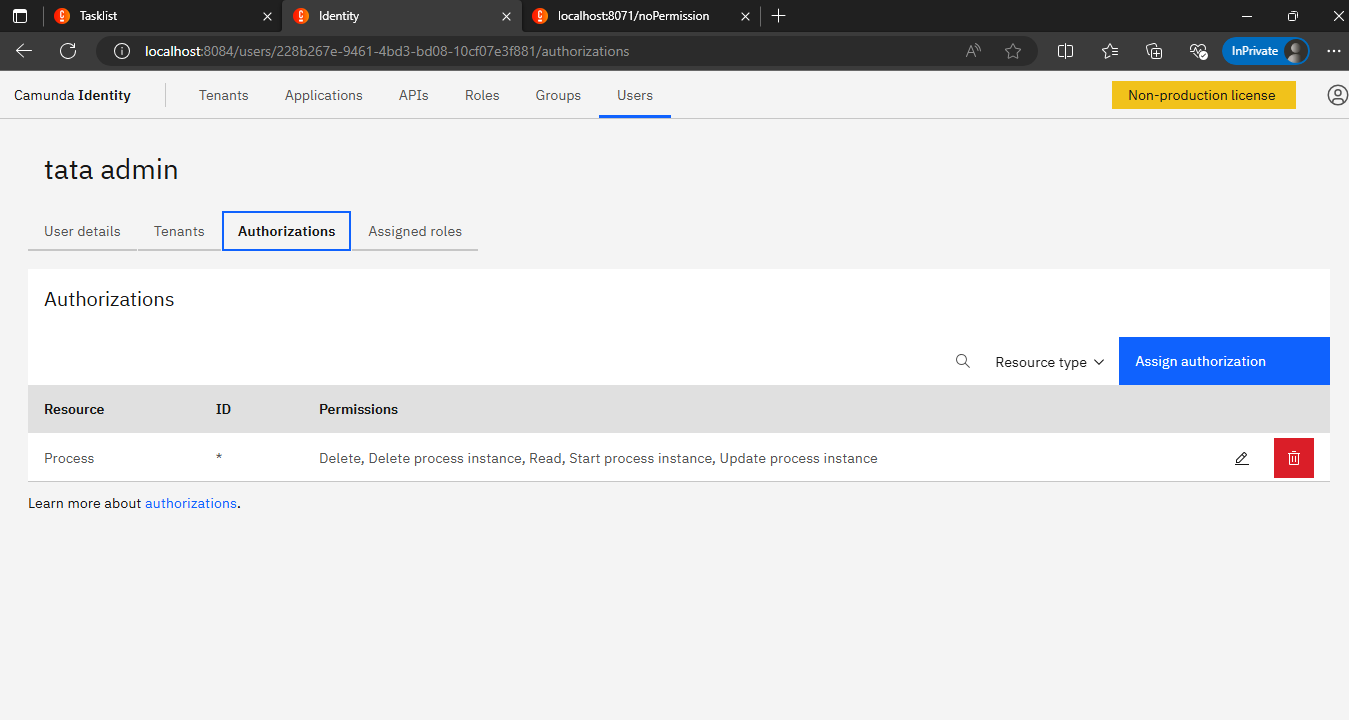1349x720 pixels.
Task: Click the Camunda Identity logo
Action: pos(72,95)
